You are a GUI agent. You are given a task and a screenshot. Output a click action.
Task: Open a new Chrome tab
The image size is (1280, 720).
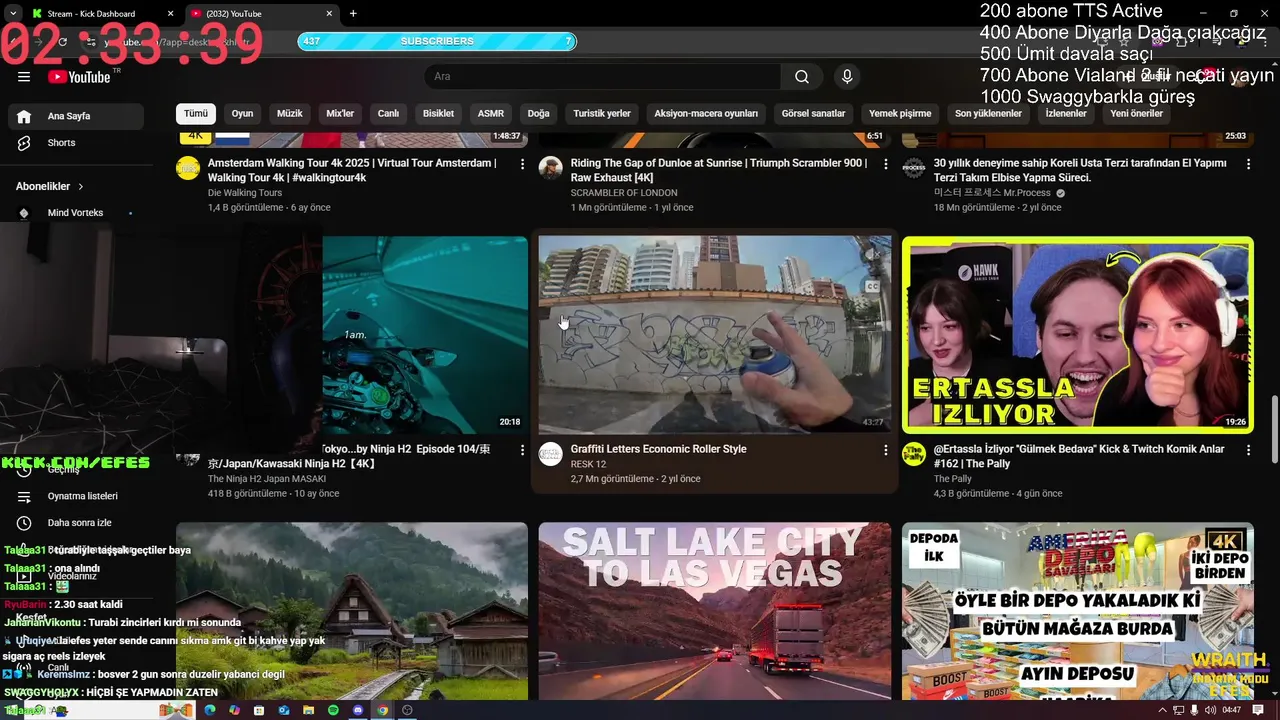pyautogui.click(x=353, y=14)
